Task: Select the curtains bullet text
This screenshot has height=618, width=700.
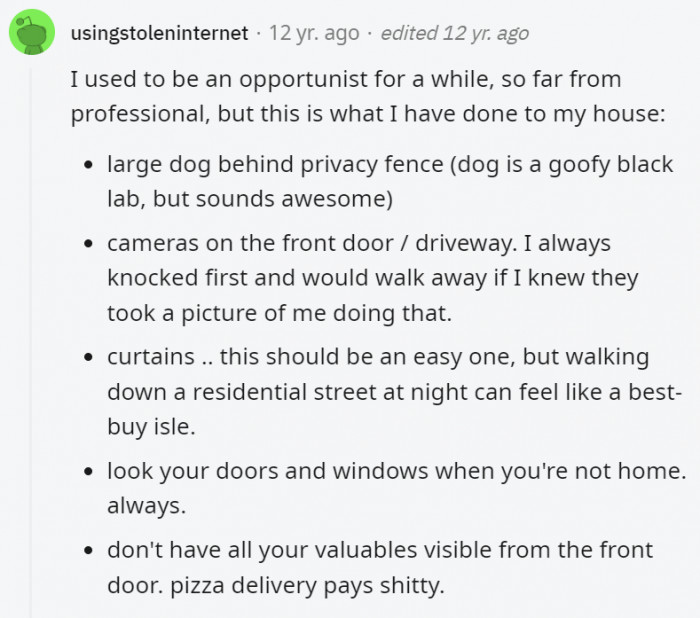Action: point(395,392)
